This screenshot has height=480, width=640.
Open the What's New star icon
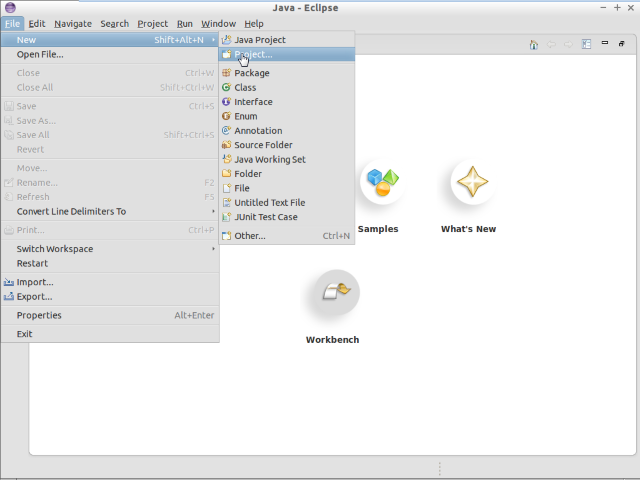coord(473,182)
